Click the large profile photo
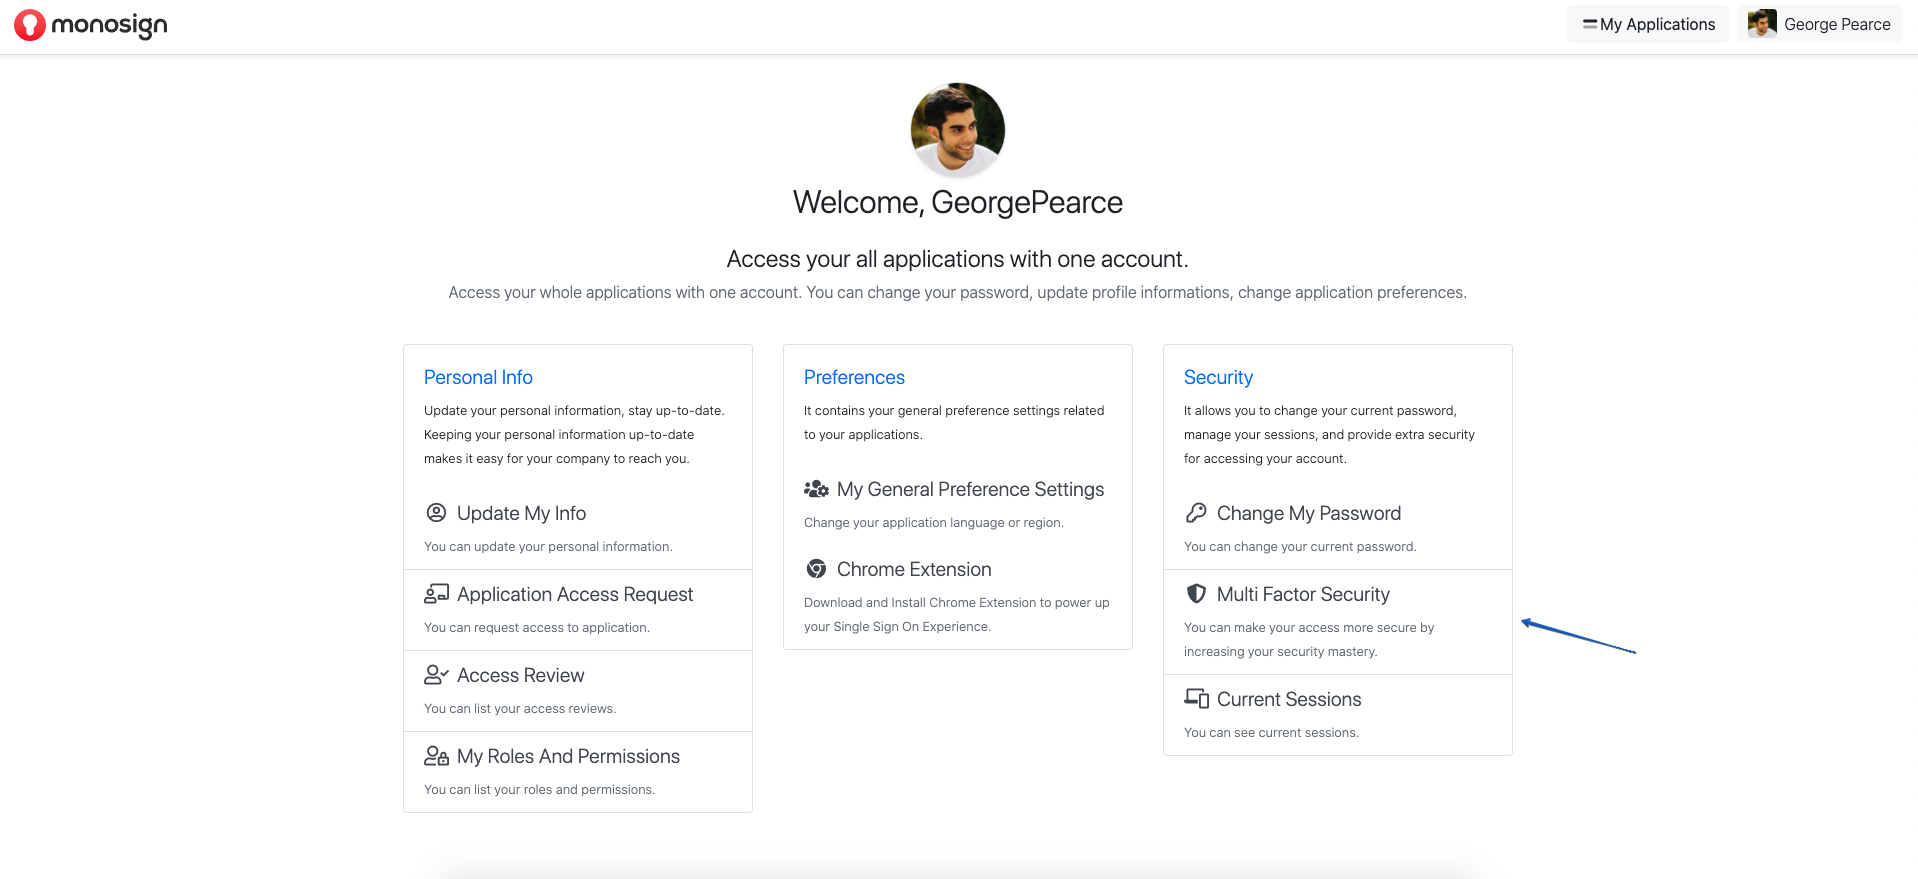Image resolution: width=1918 pixels, height=879 pixels. 957,130
